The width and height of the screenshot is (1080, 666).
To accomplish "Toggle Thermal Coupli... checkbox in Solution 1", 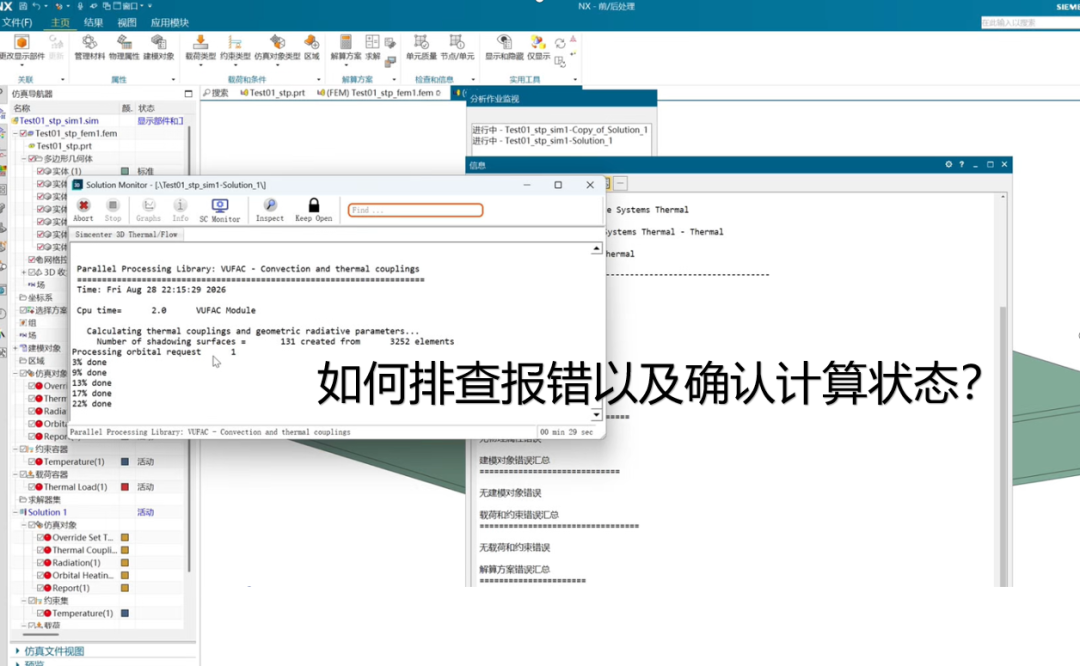I will click(x=40, y=550).
